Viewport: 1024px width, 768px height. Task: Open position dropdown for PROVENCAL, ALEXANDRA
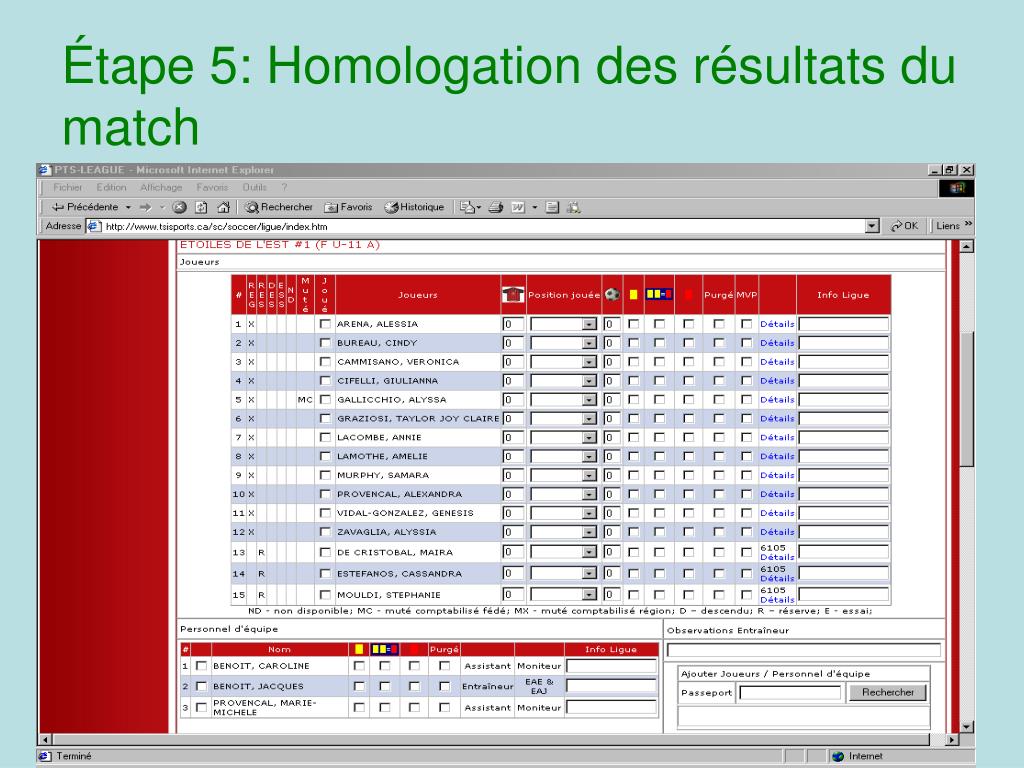(x=589, y=494)
